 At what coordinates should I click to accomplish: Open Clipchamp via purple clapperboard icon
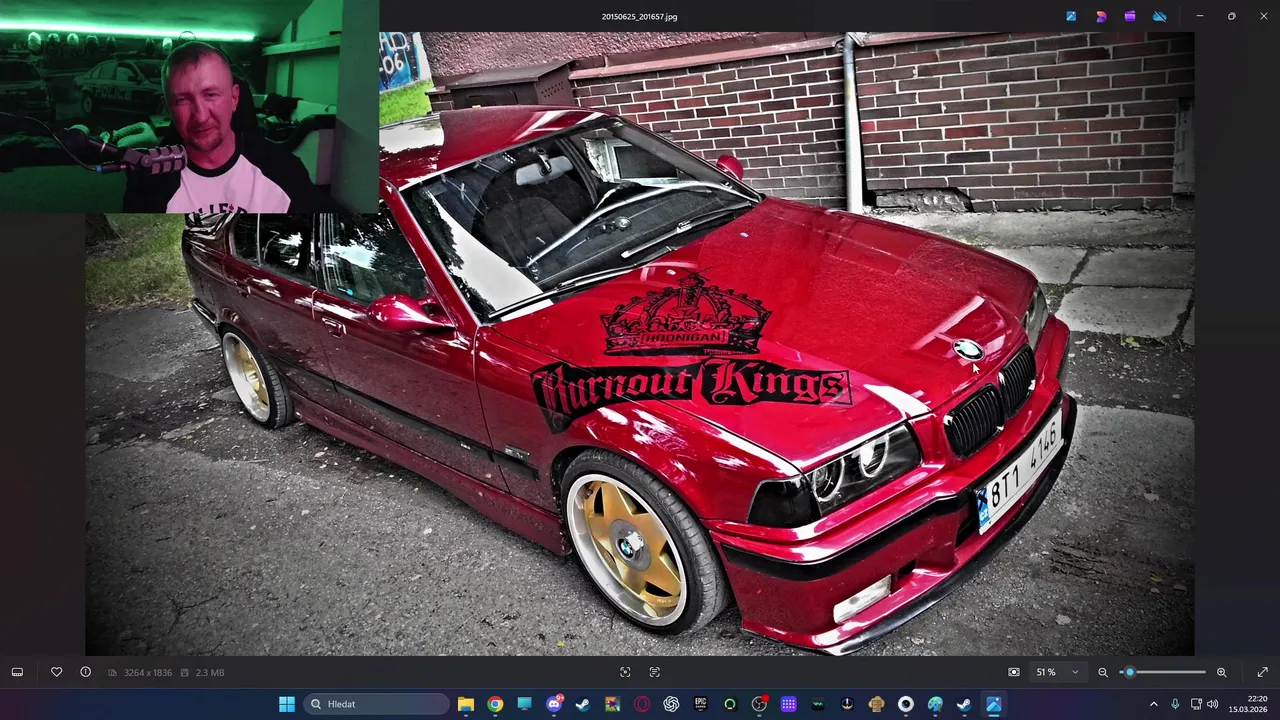point(1130,16)
